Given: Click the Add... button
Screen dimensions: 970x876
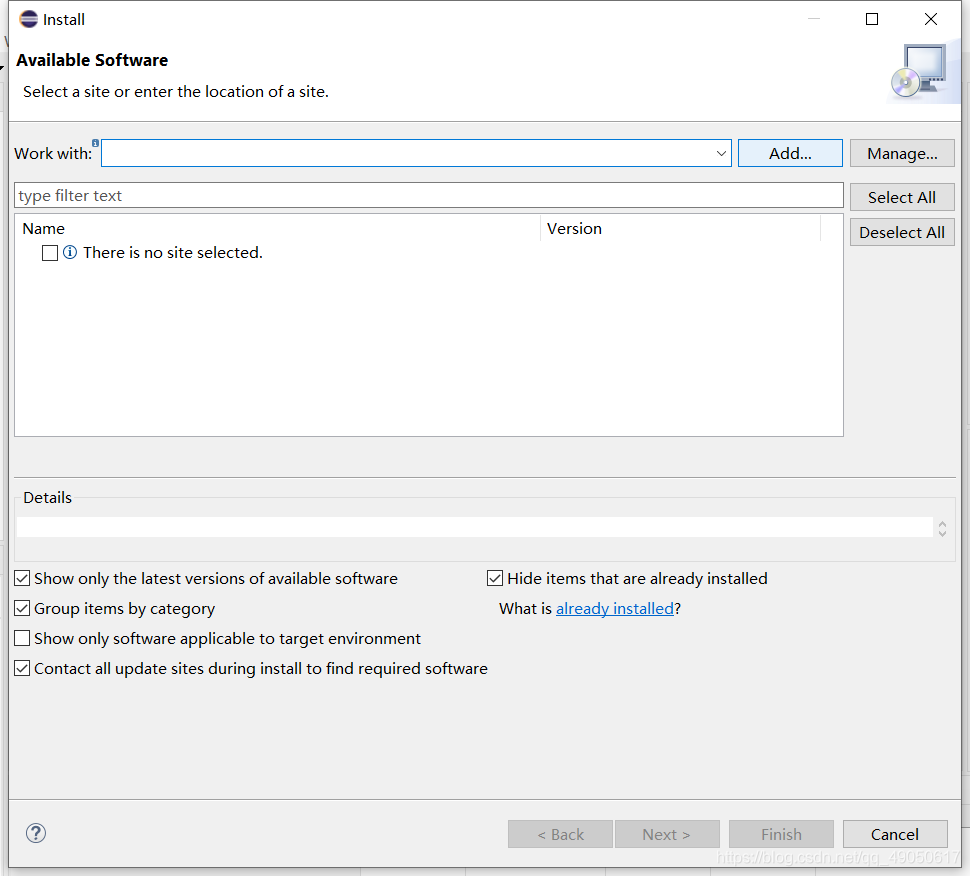Looking at the screenshot, I should [x=790, y=153].
